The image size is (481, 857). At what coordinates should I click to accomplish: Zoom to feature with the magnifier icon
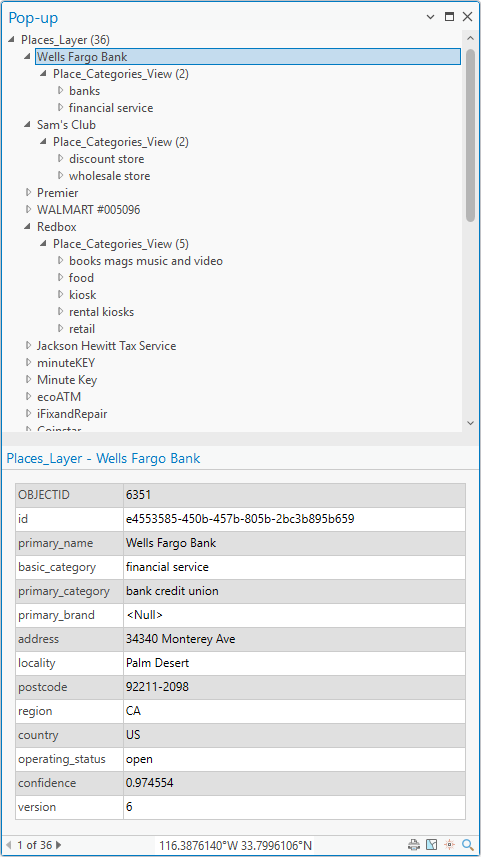pyautogui.click(x=467, y=844)
